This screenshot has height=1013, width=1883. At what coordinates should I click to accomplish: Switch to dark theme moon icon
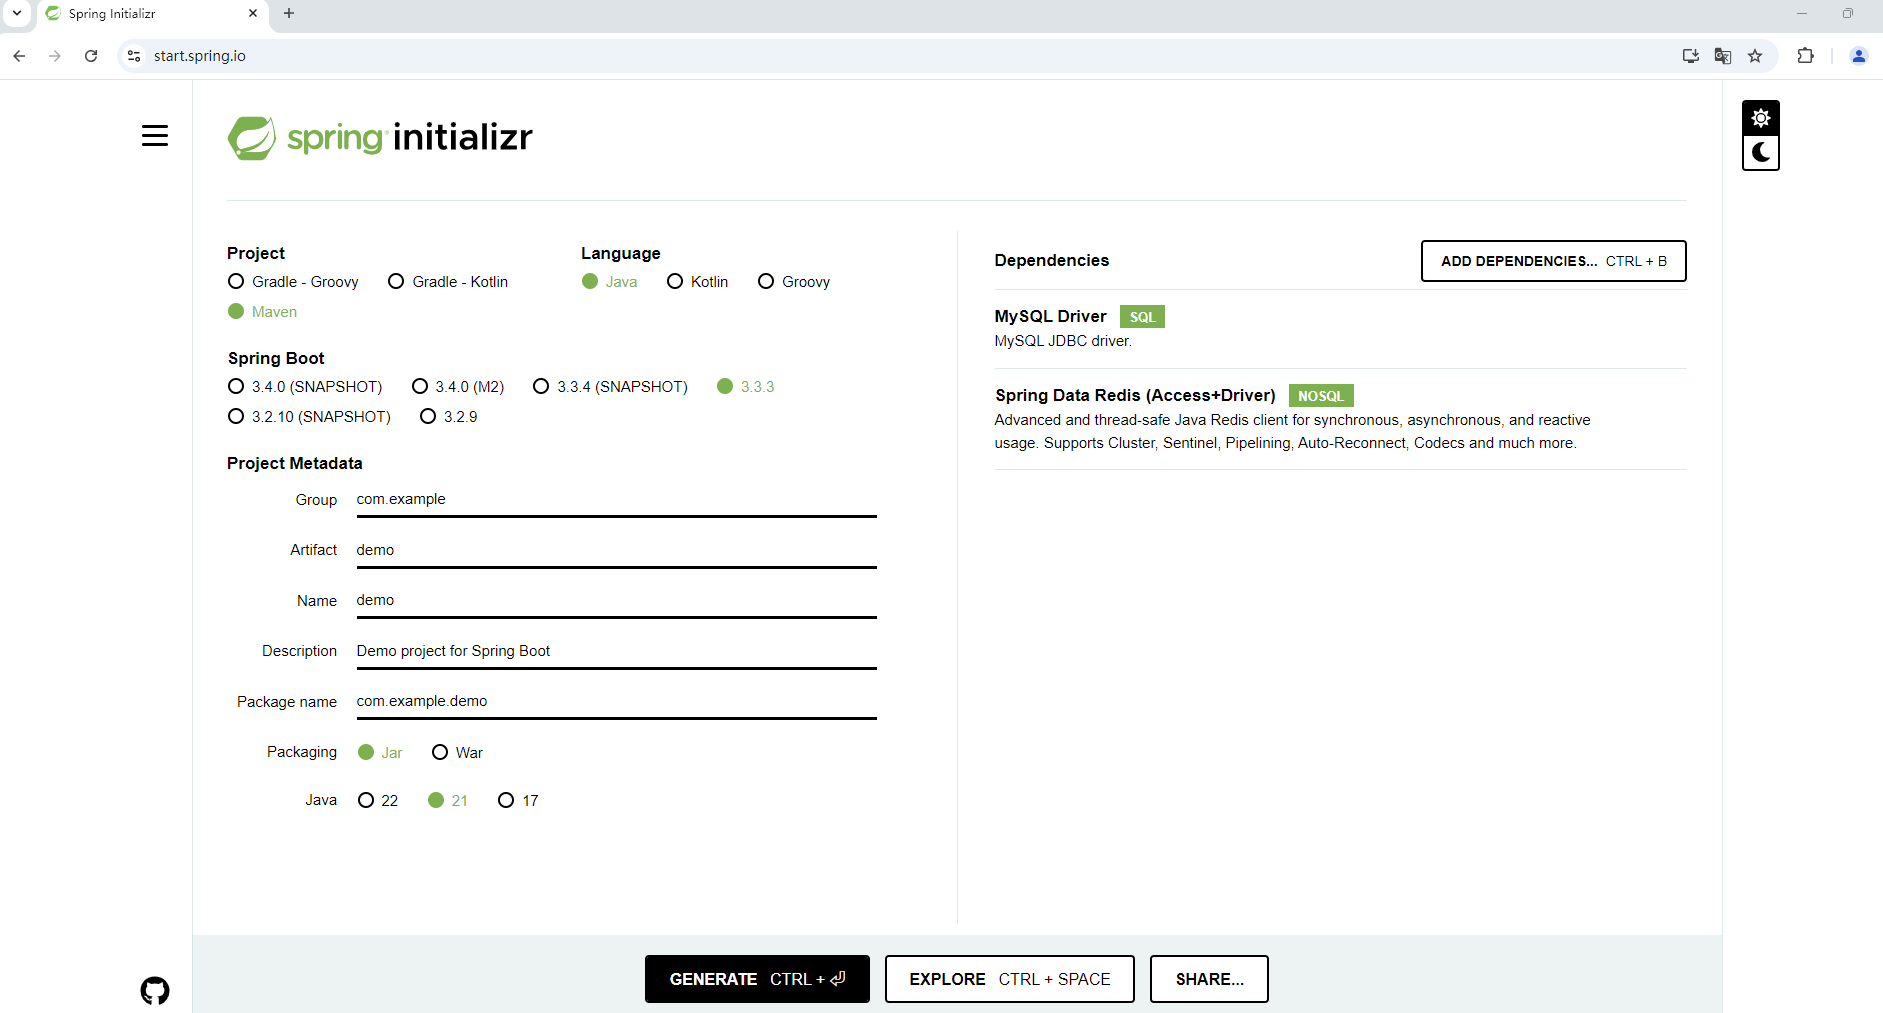pyautogui.click(x=1761, y=153)
